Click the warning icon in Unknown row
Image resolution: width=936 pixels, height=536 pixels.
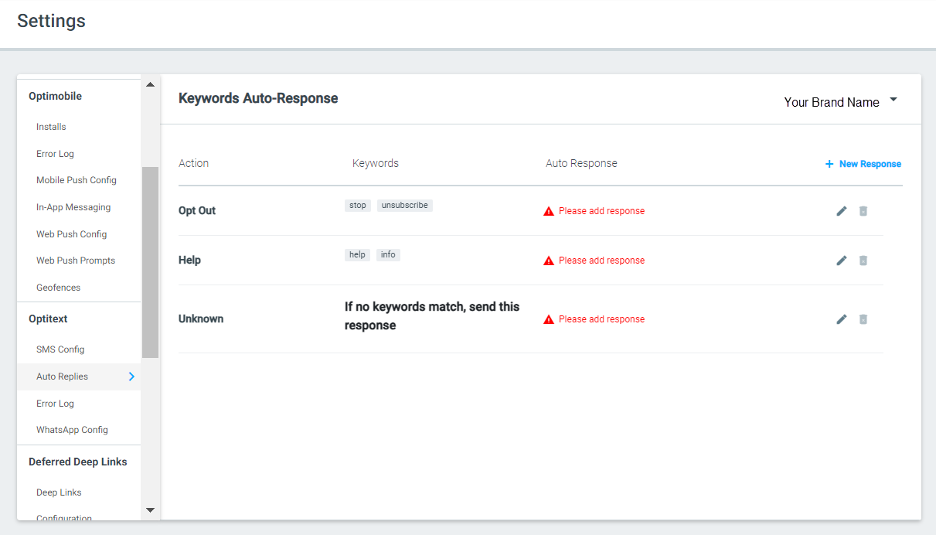[549, 319]
